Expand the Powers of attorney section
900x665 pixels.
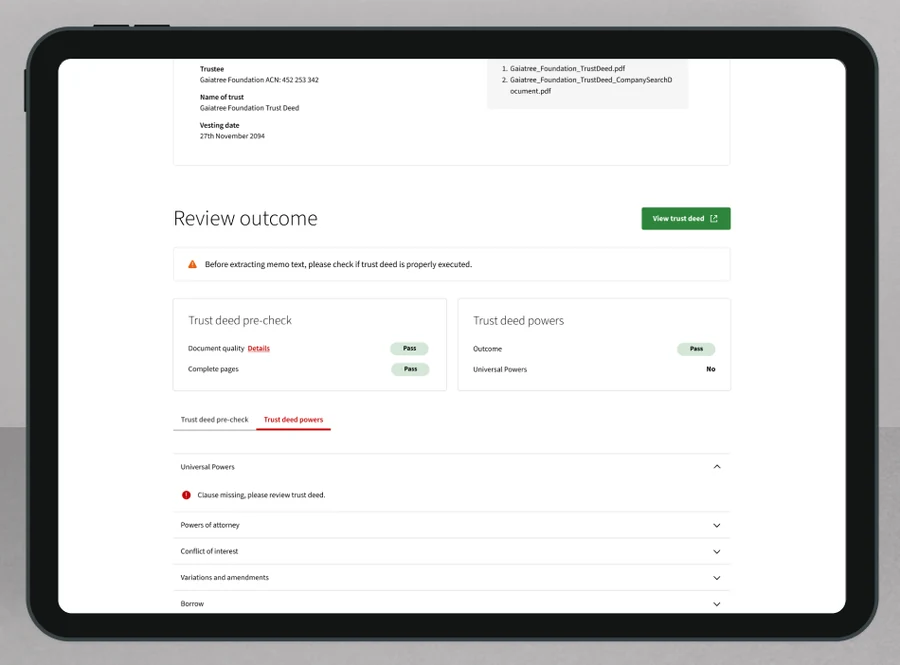coord(451,525)
